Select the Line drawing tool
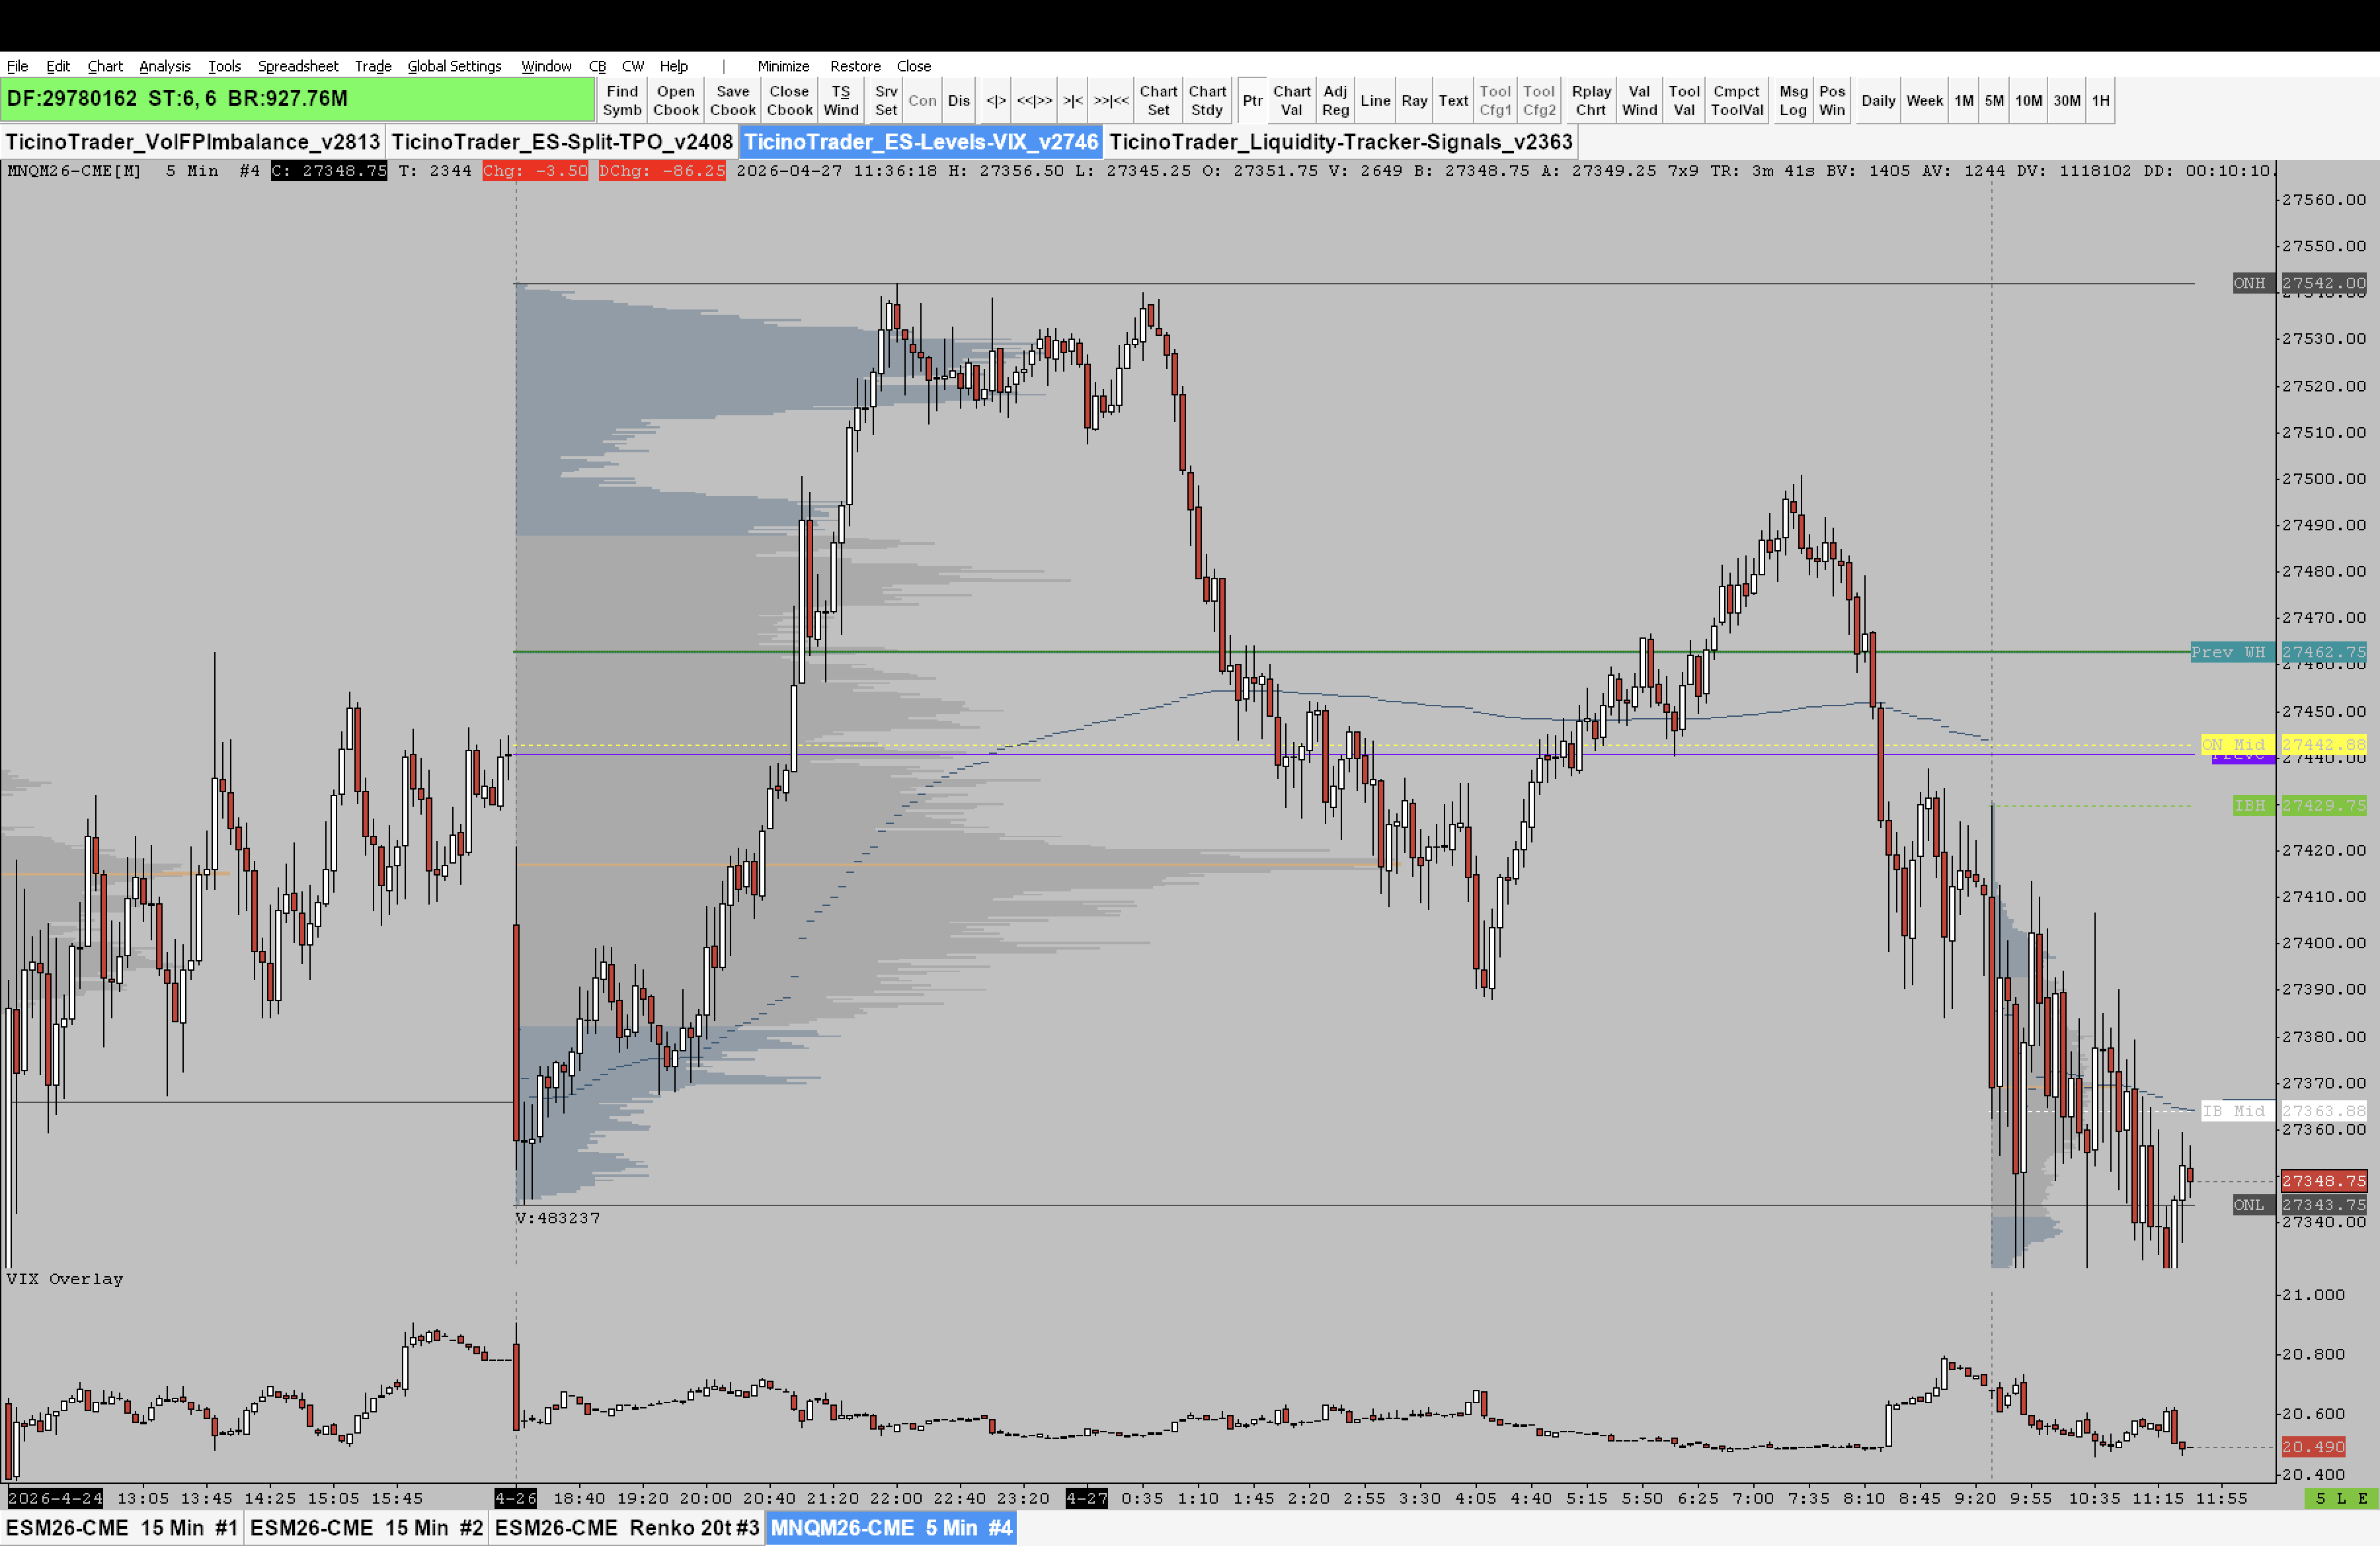 [x=1374, y=100]
